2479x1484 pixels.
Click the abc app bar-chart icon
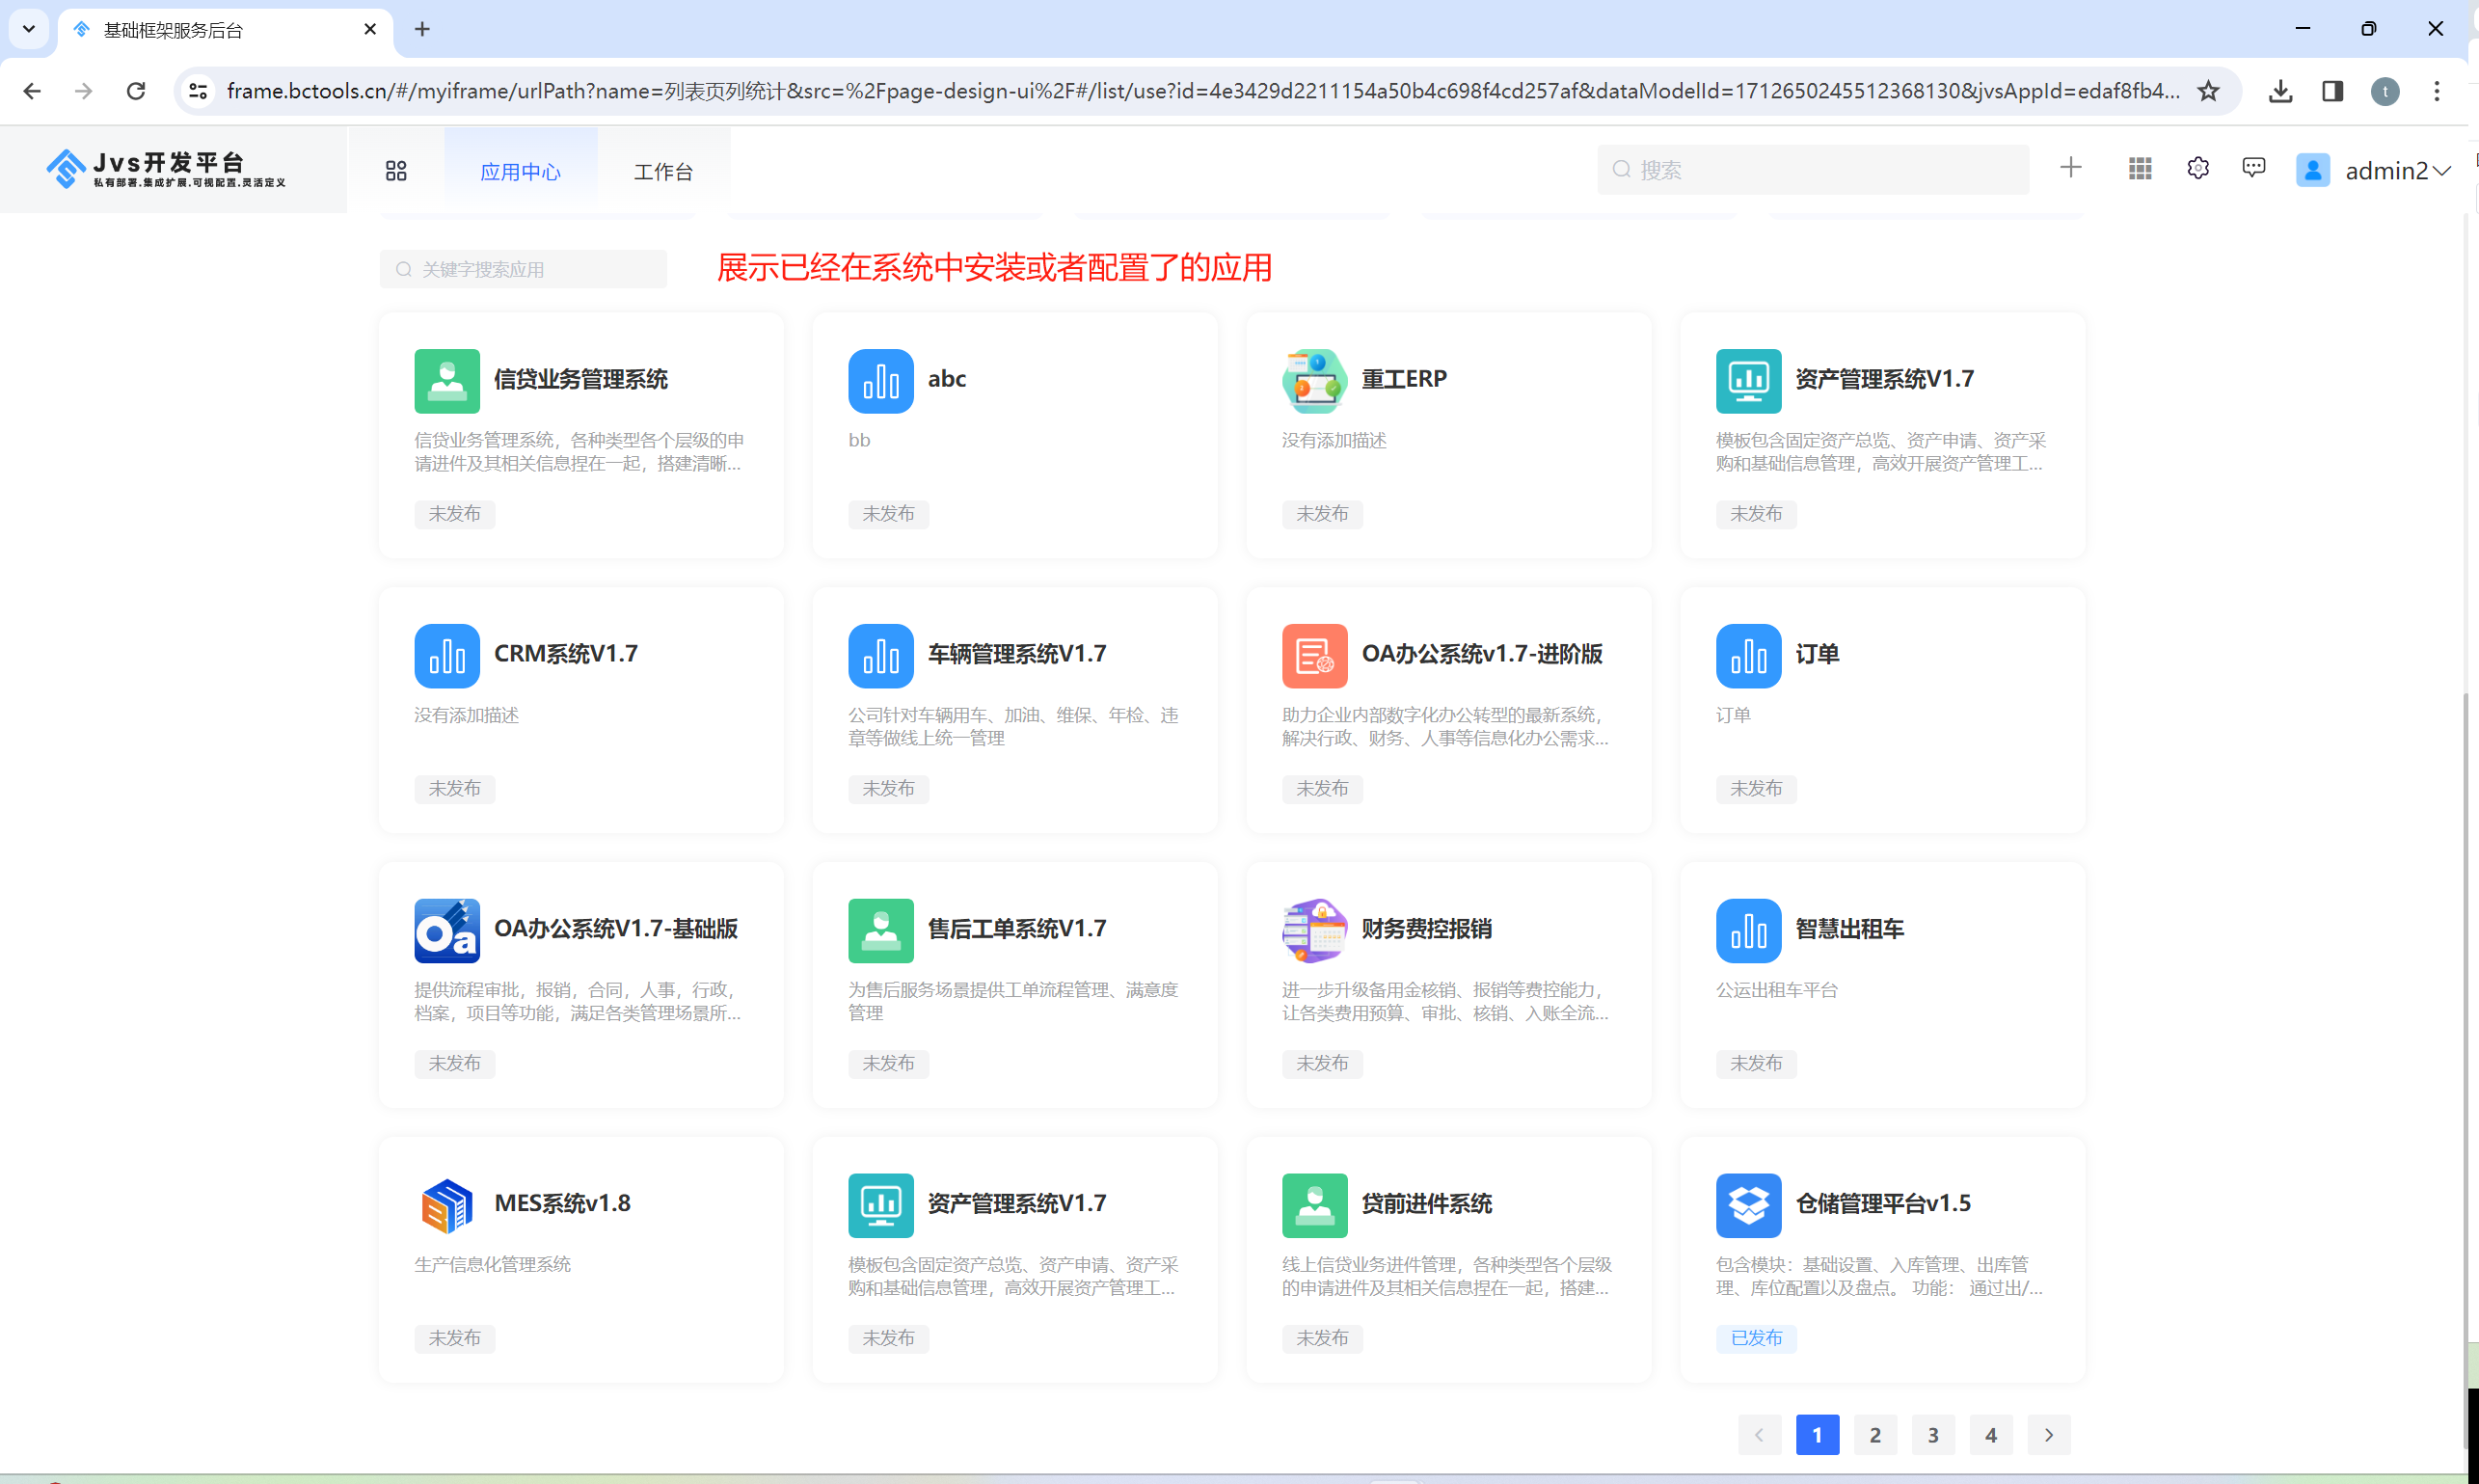coord(881,381)
